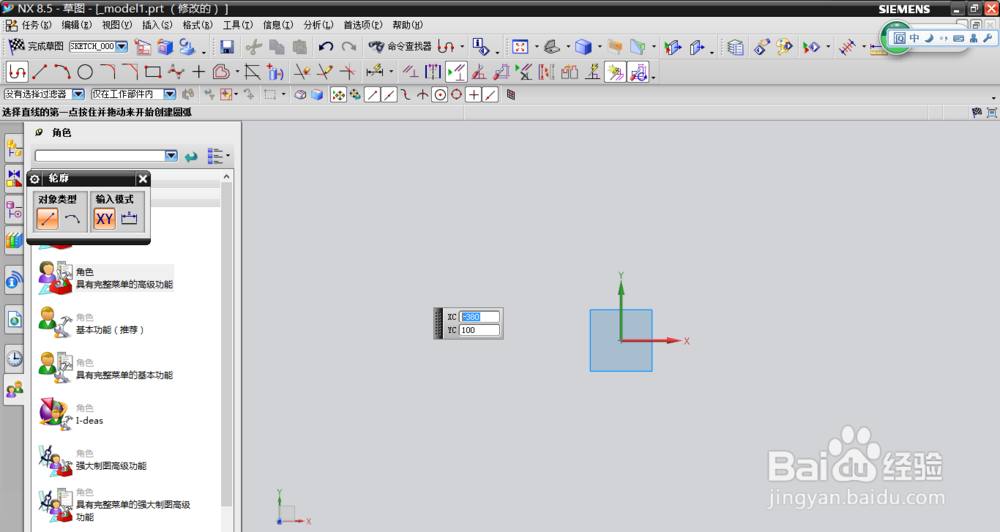
Task: Click the XC coordinate input field
Action: (x=480, y=317)
